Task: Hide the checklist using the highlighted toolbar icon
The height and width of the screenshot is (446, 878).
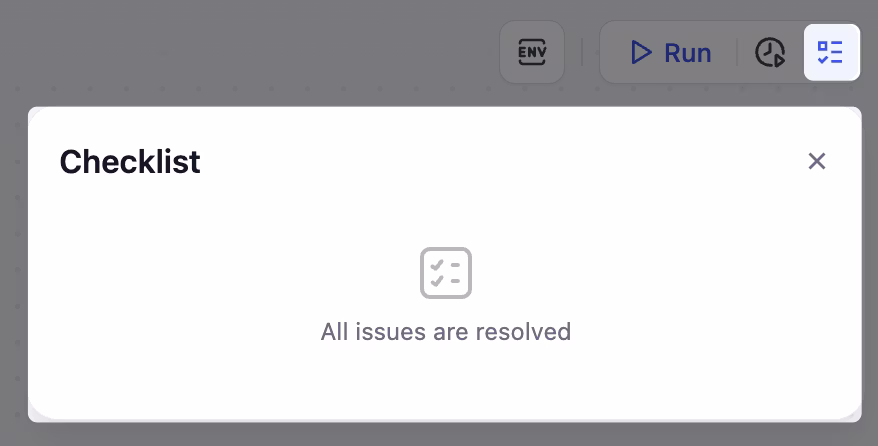Action: coord(831,52)
